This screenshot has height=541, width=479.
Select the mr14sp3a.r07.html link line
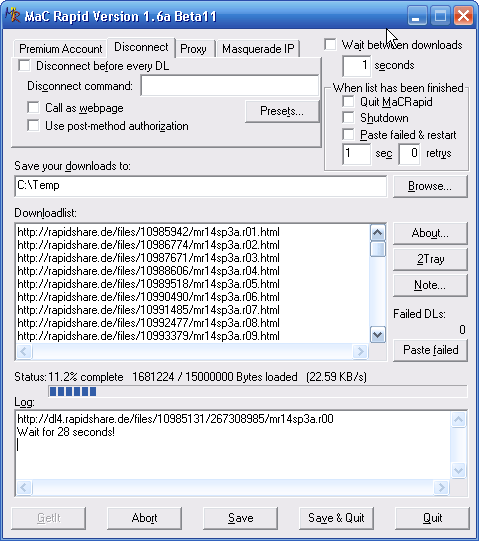pyautogui.click(x=148, y=310)
